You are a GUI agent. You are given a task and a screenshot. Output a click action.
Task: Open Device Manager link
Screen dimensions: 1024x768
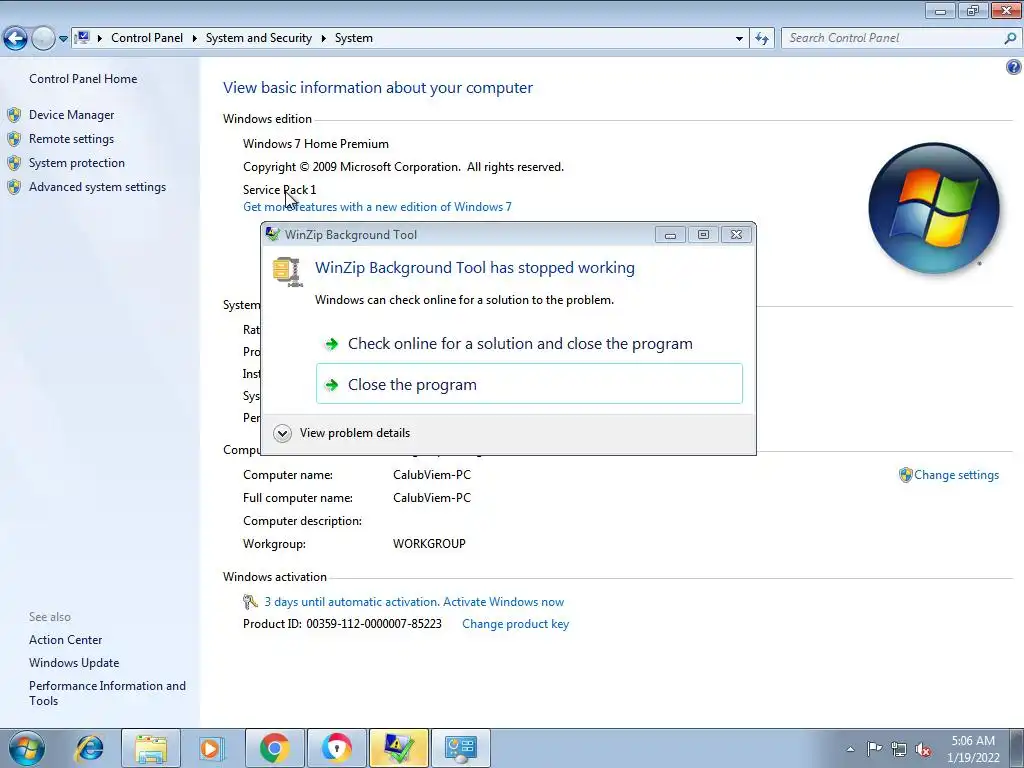pyautogui.click(x=71, y=115)
